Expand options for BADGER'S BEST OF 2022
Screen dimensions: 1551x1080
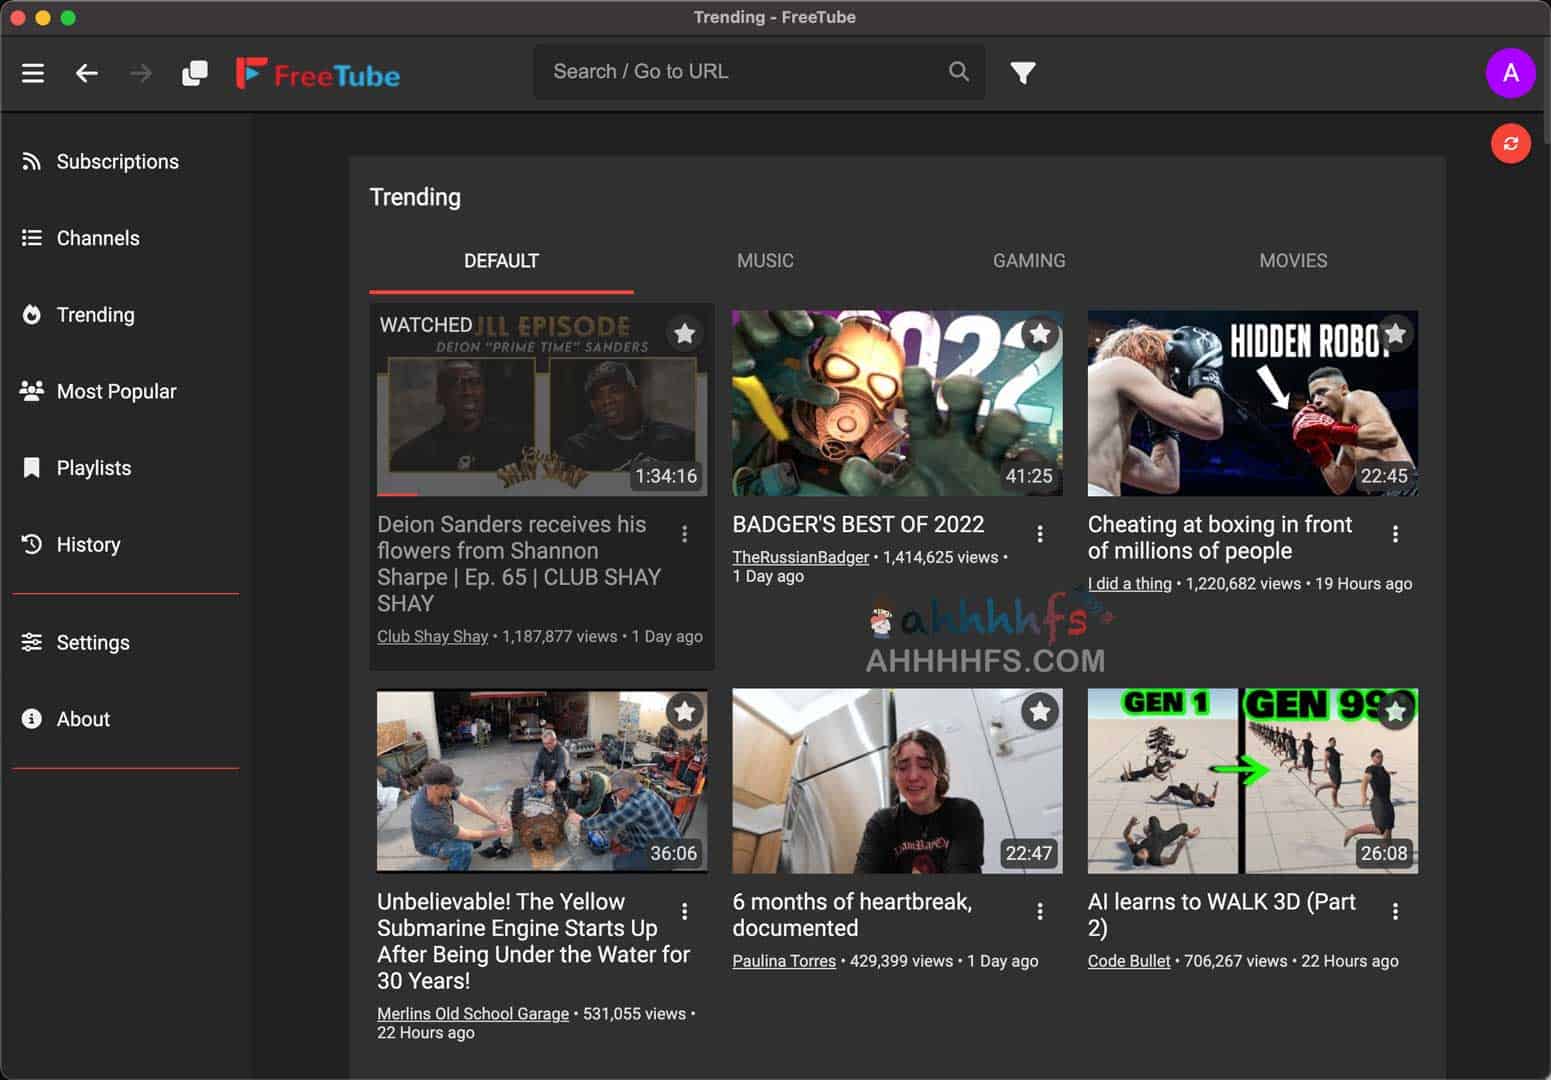coord(1040,534)
